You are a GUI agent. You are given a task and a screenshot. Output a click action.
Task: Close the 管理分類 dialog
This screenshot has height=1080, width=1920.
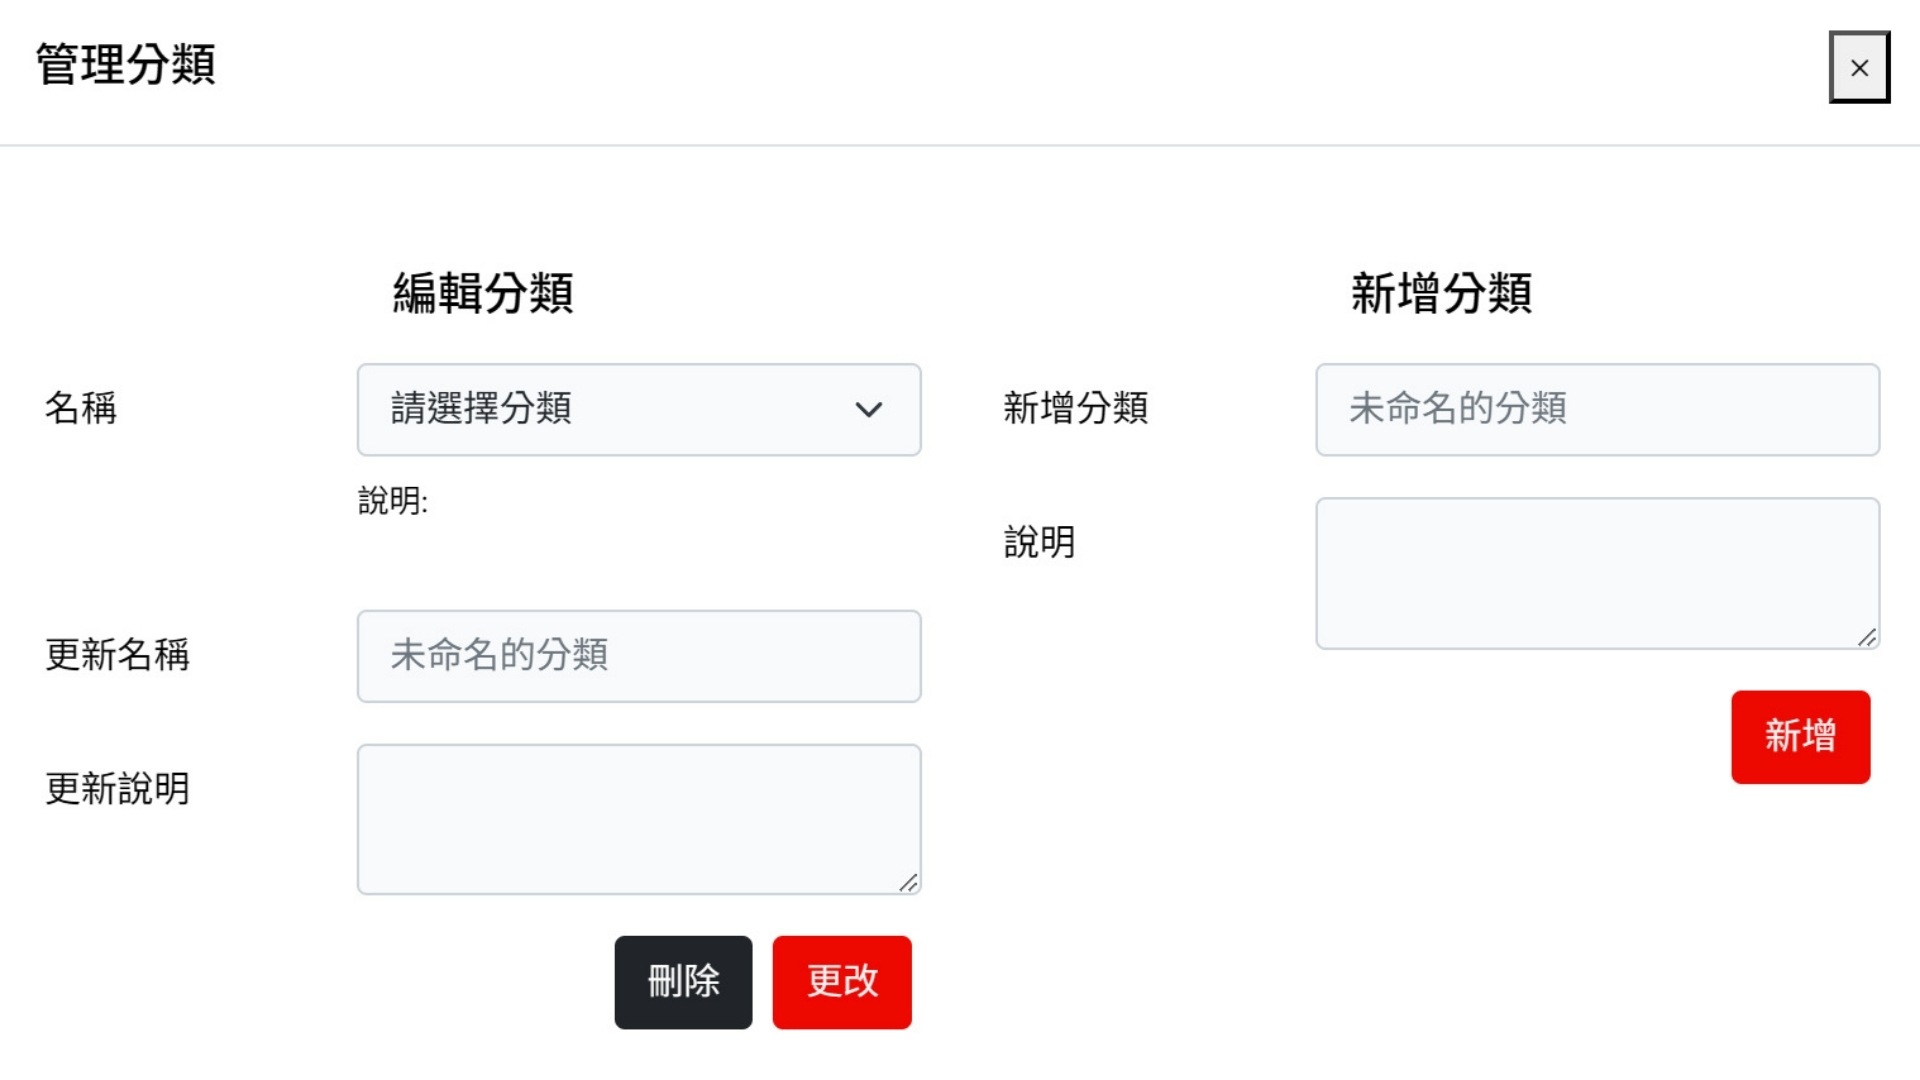point(1859,67)
